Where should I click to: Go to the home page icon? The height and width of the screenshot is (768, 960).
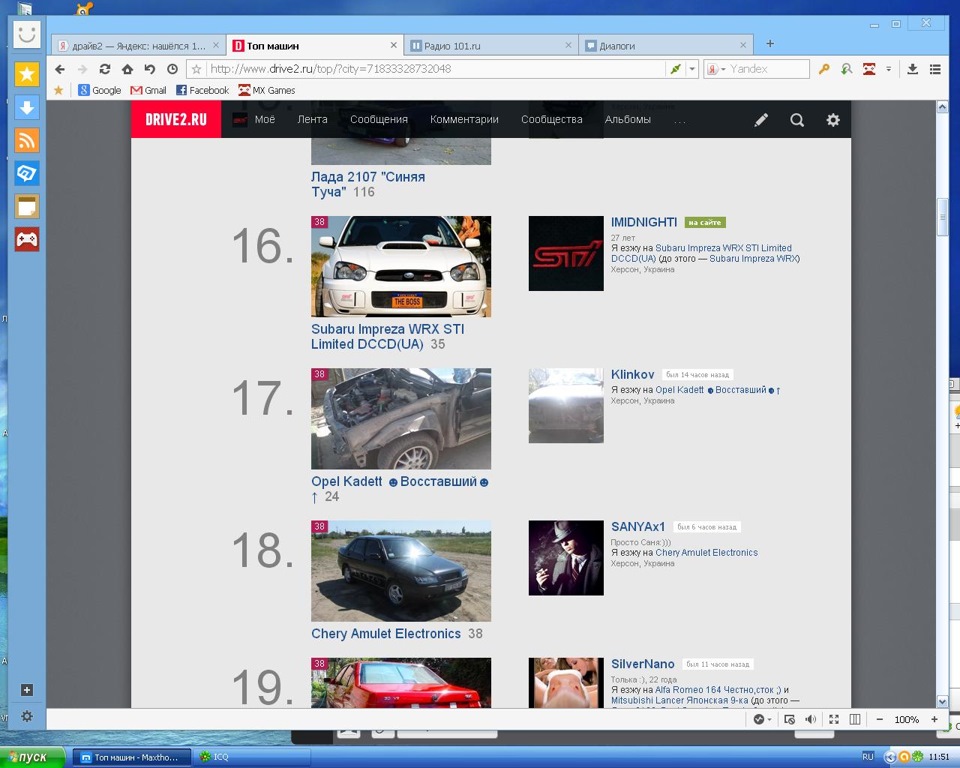127,69
